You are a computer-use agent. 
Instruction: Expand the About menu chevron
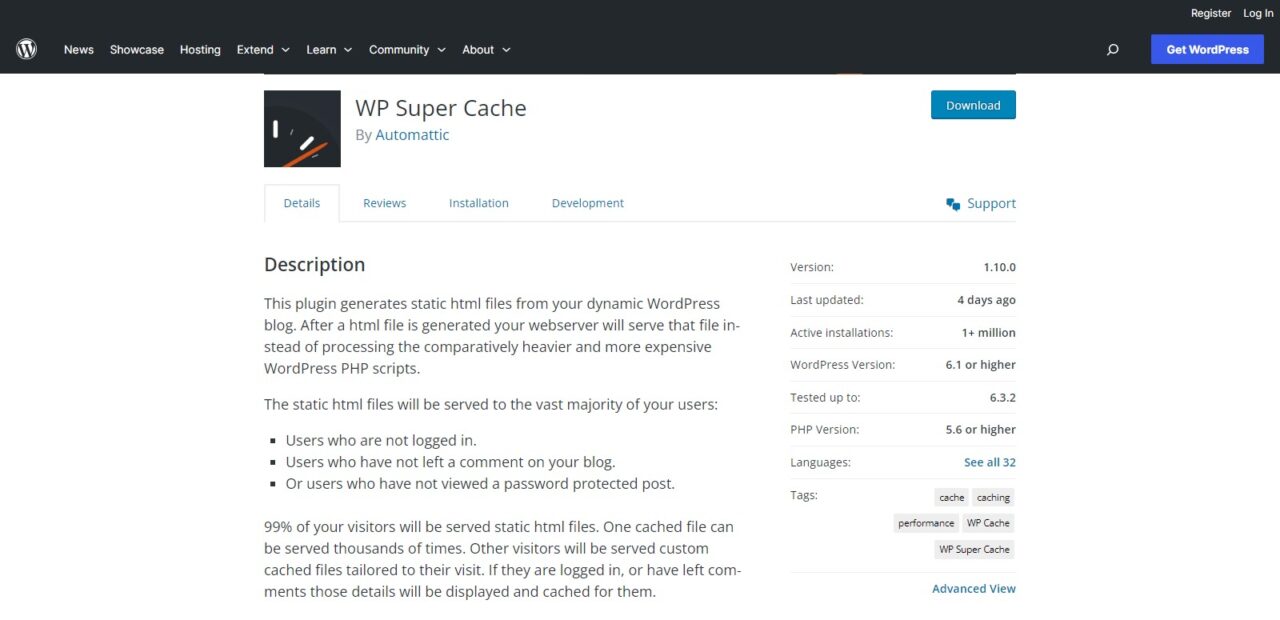[506, 50]
